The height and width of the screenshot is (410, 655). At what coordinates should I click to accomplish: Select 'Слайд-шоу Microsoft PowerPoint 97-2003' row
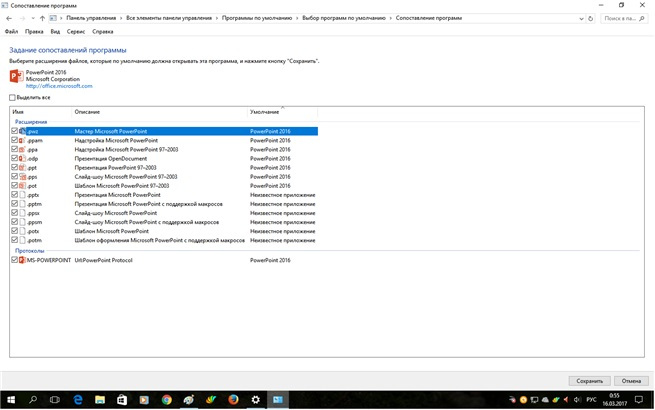[163, 177]
